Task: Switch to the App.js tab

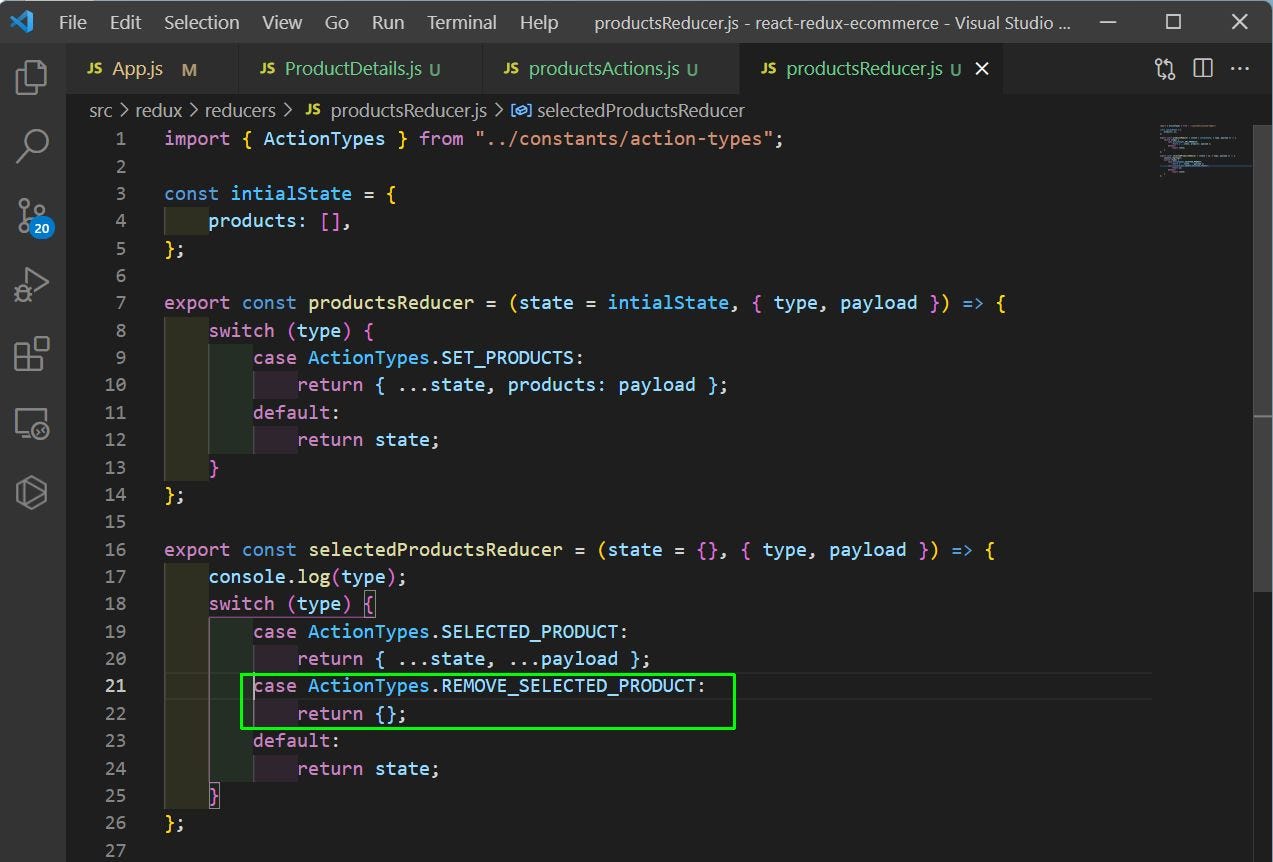Action: pyautogui.click(x=152, y=68)
